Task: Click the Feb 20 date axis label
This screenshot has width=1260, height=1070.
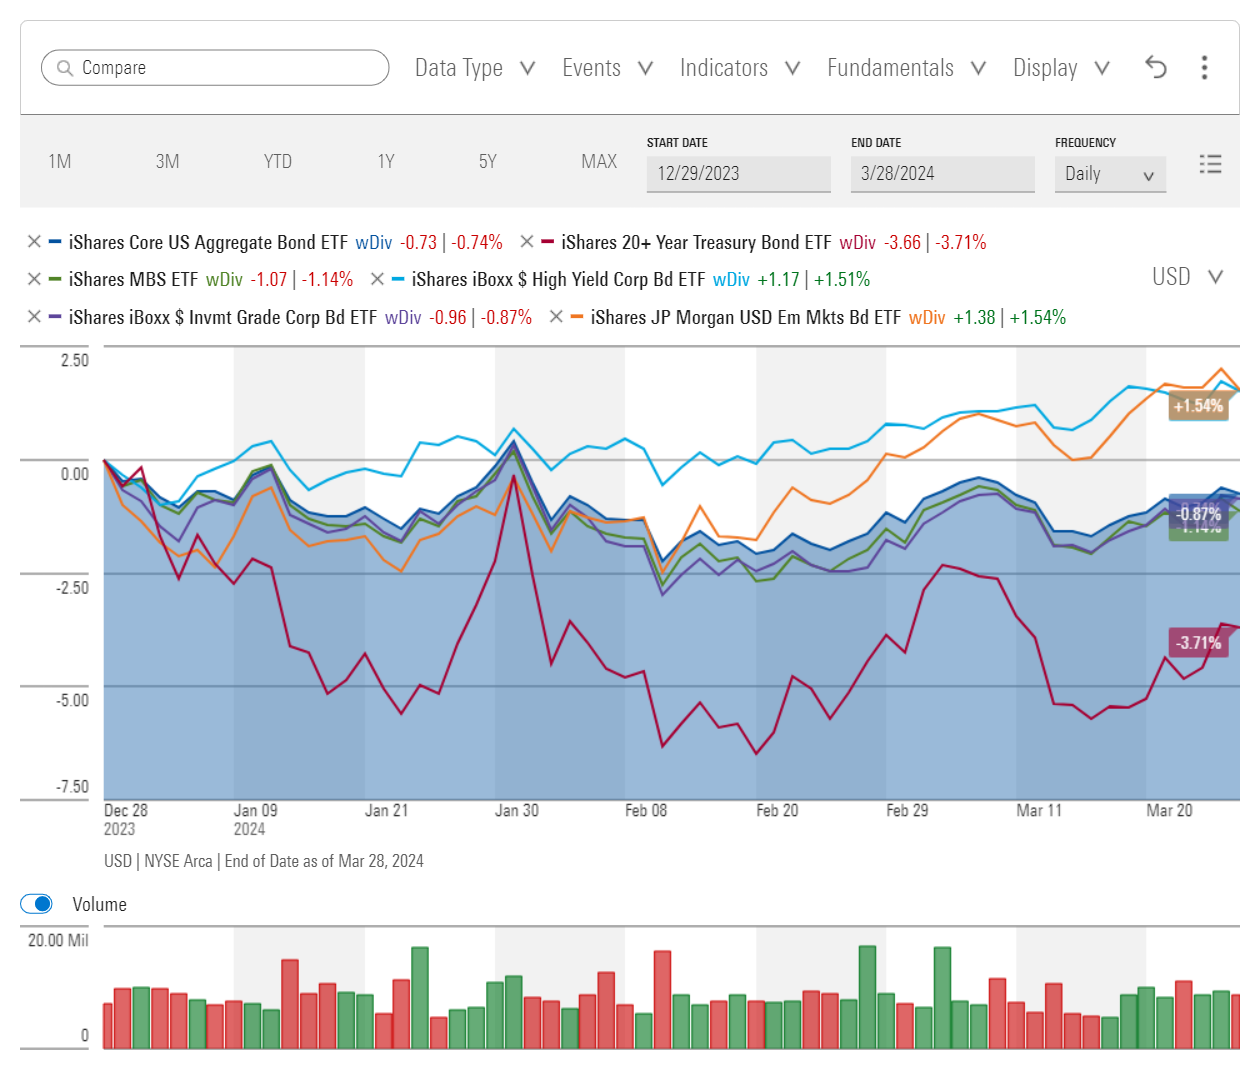Action: pyautogui.click(x=777, y=810)
